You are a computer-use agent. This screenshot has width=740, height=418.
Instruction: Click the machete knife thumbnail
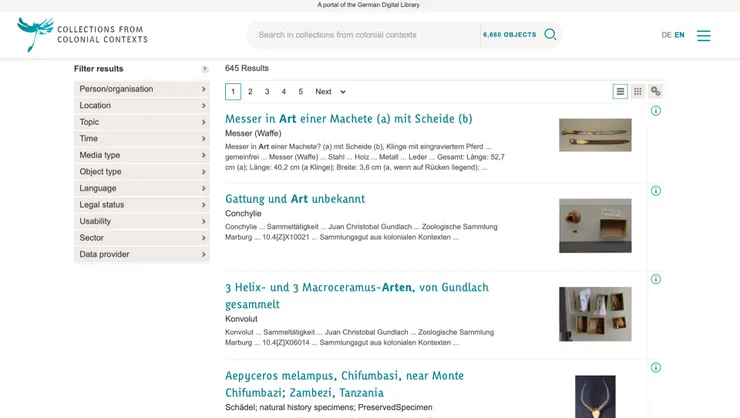[x=595, y=135]
